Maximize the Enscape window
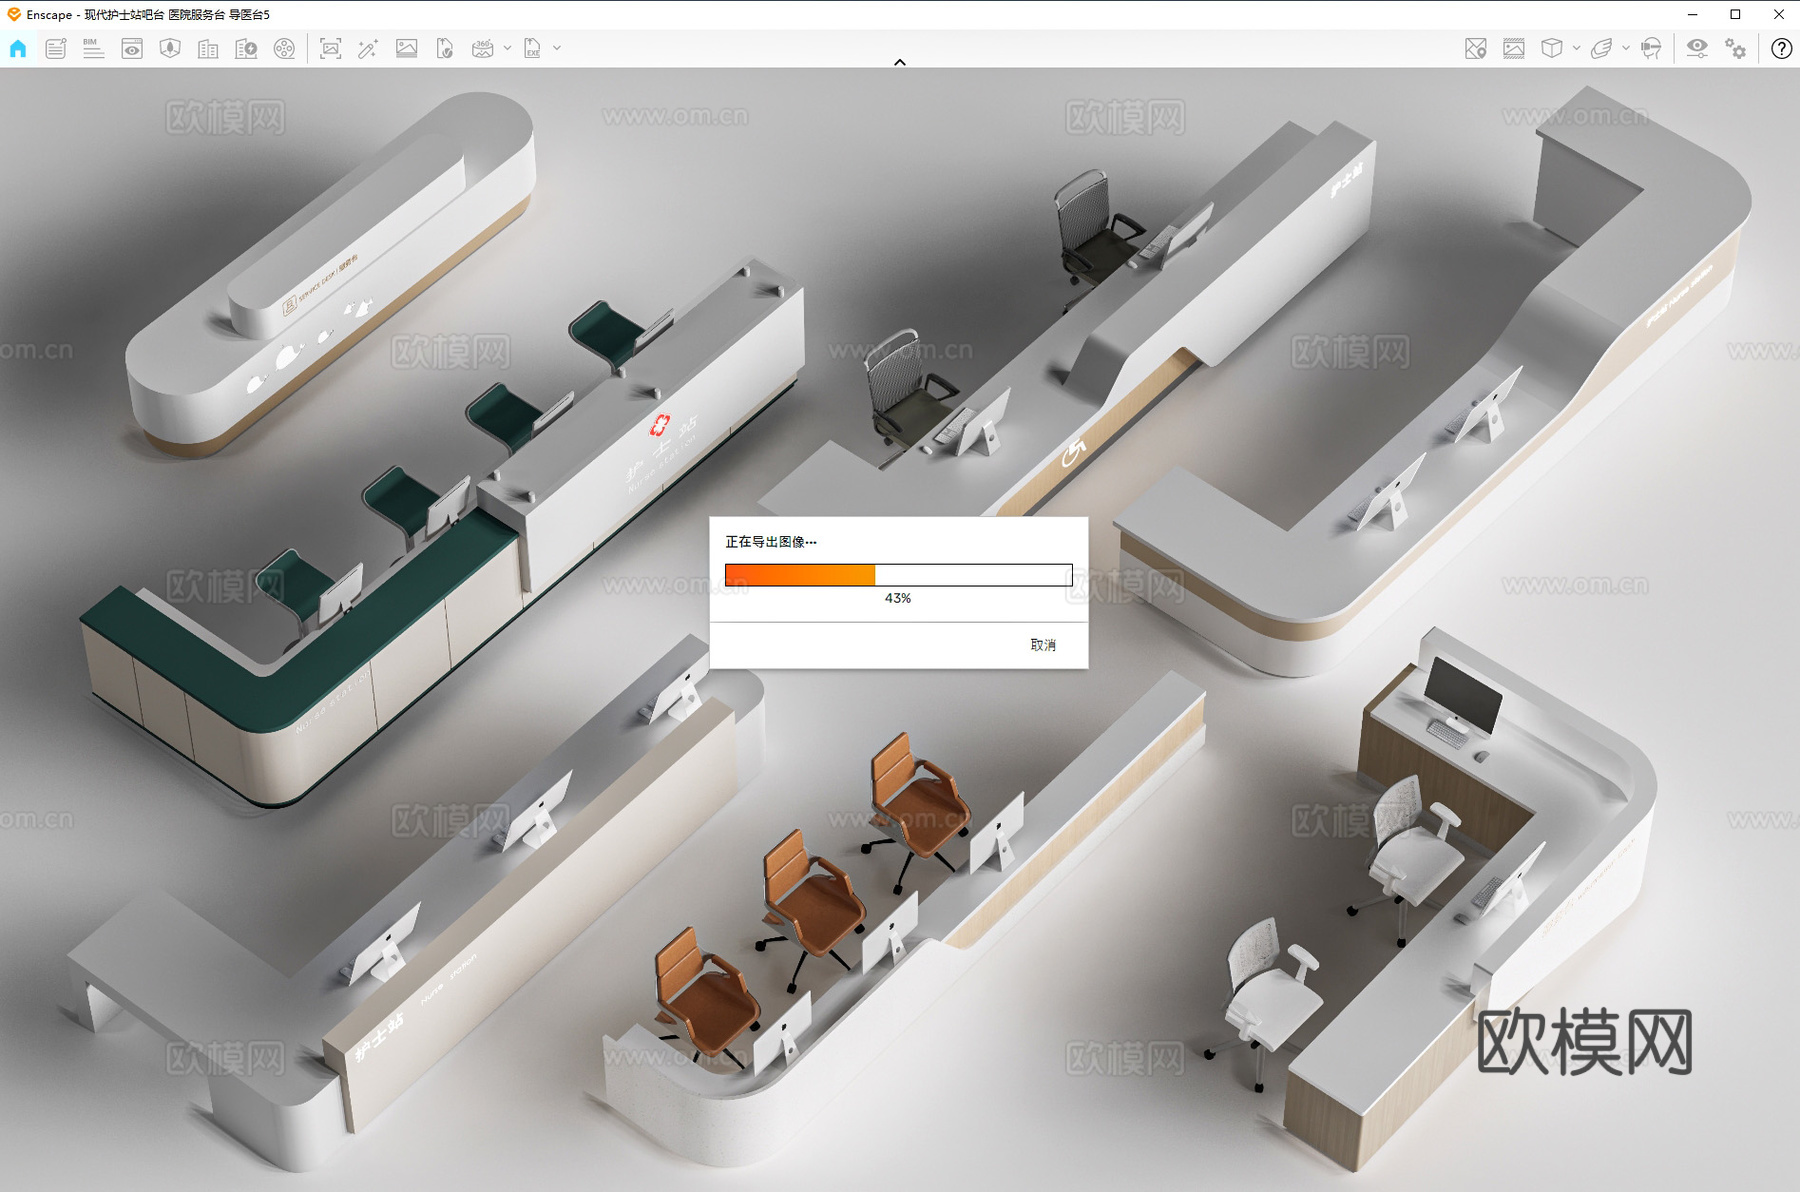 point(1735,14)
